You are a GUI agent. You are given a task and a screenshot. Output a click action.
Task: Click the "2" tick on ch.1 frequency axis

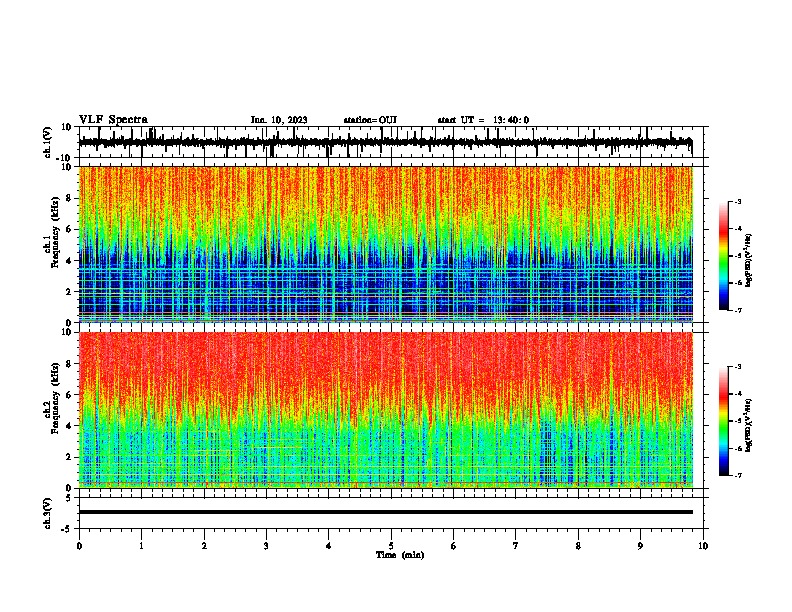(x=69, y=291)
